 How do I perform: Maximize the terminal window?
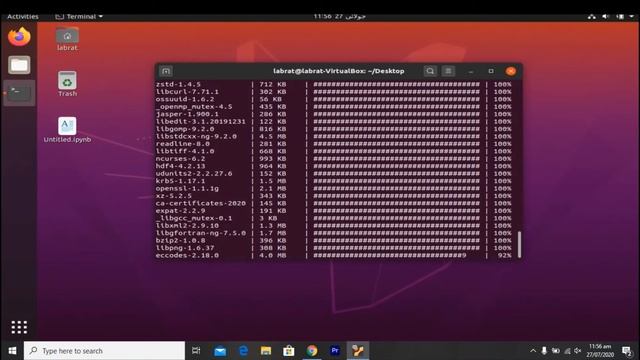coord(491,71)
